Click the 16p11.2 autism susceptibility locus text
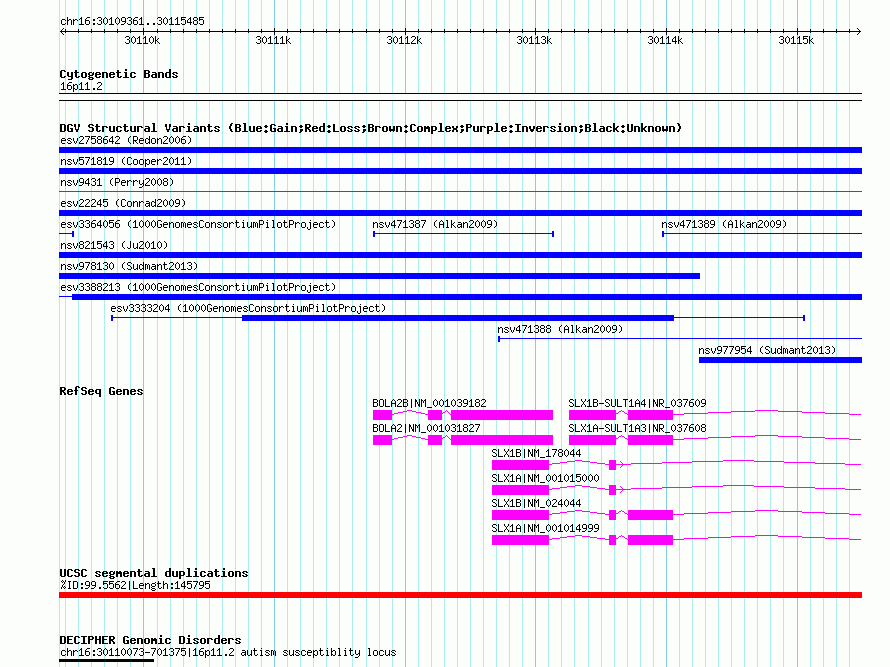This screenshot has width=890, height=667. 294,652
